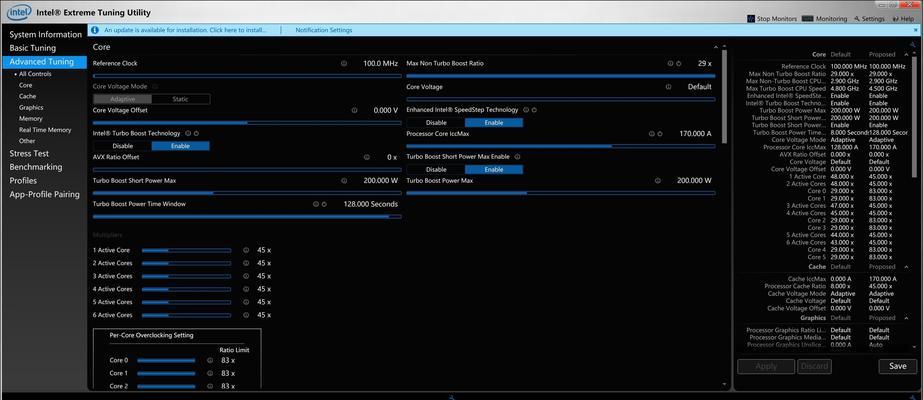Image resolution: width=923 pixels, height=400 pixels.
Task: Adjust the Core Voltage Offset slider
Action: pyautogui.click(x=247, y=123)
